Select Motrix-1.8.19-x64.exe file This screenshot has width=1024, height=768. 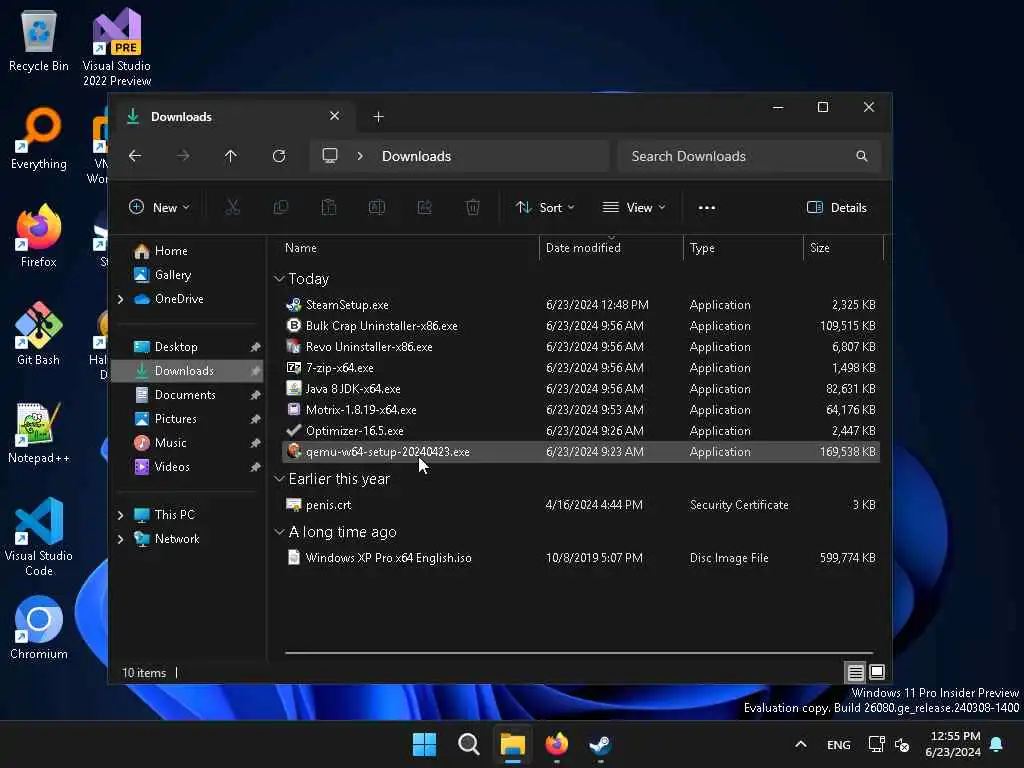point(581,409)
